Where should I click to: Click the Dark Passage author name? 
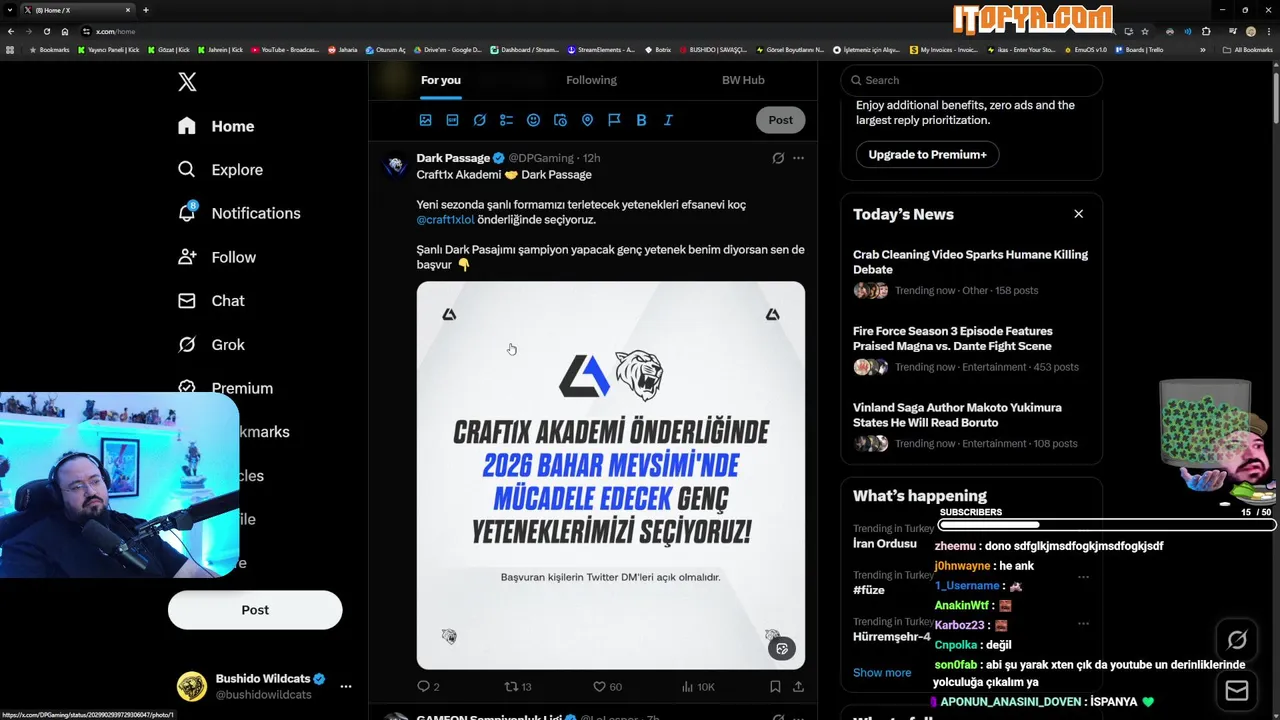click(x=453, y=158)
